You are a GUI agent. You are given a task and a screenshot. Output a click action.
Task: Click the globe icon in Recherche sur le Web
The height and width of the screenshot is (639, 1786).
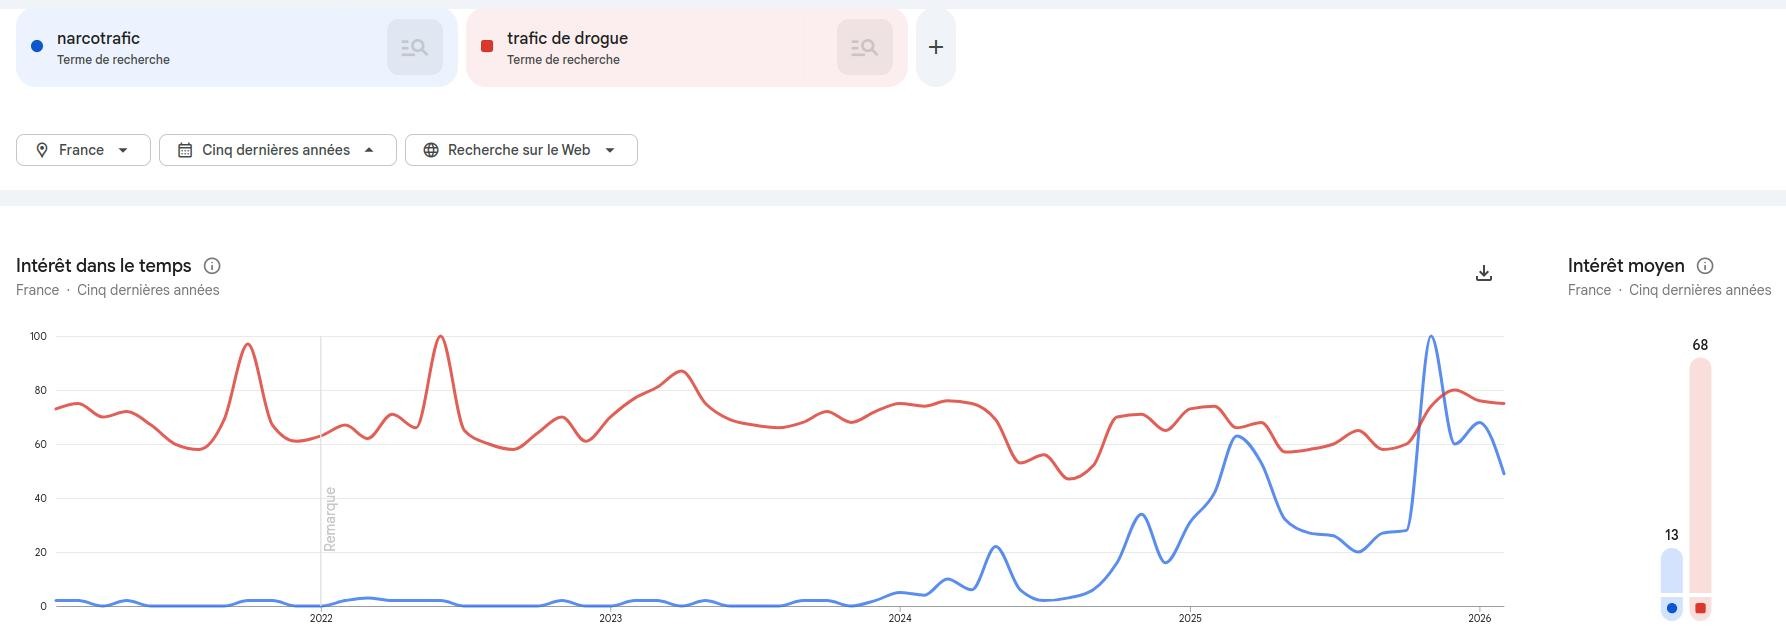coord(431,150)
